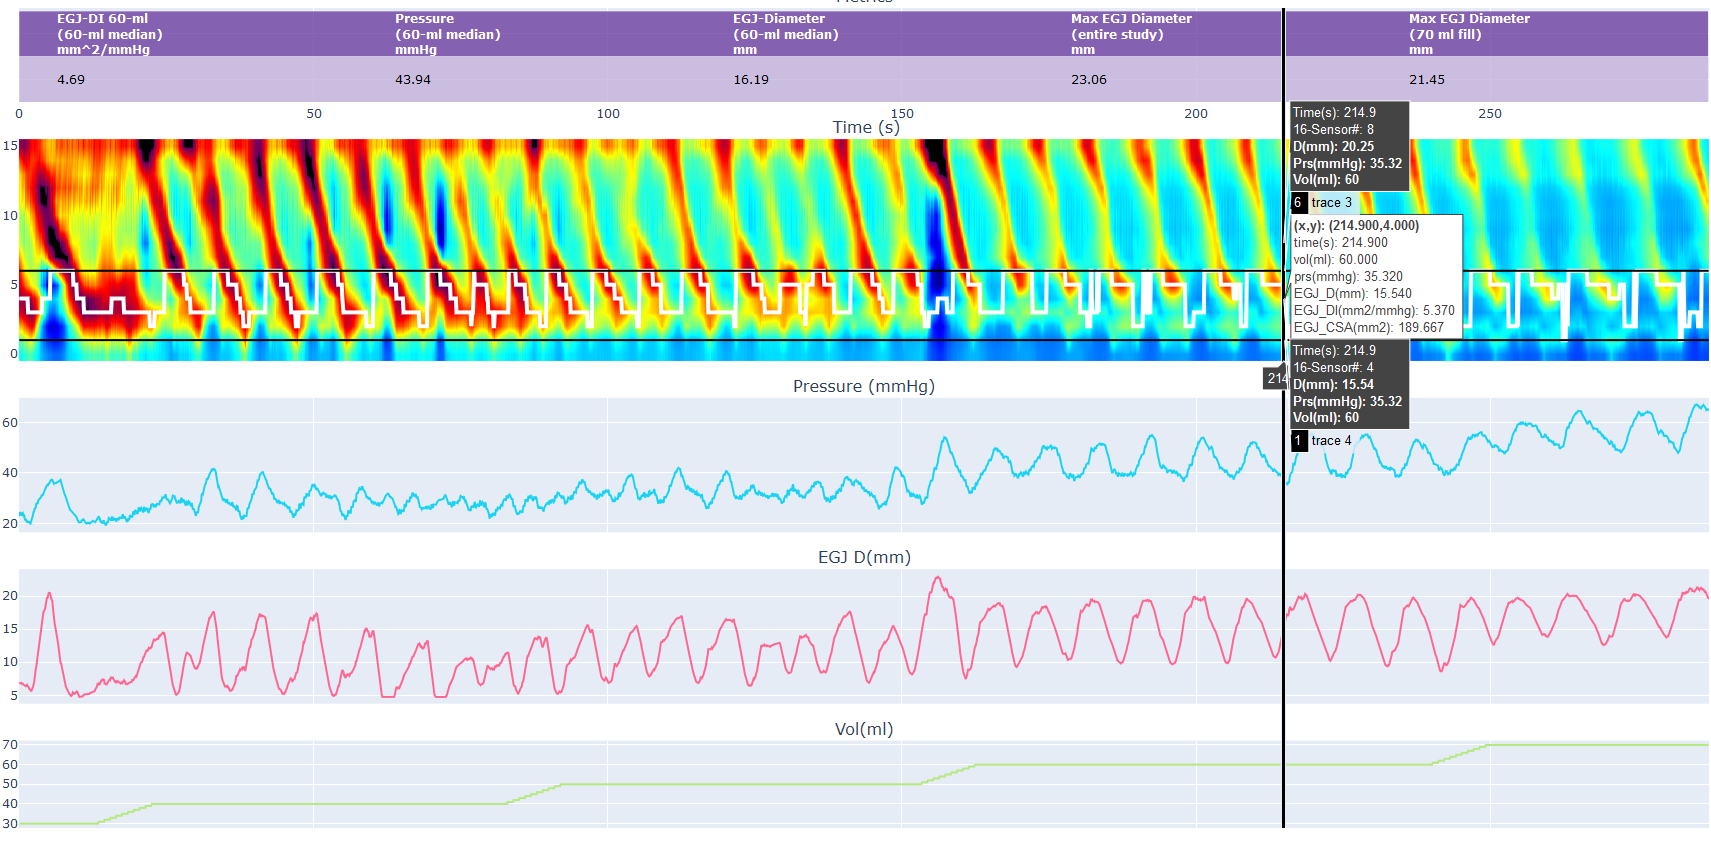This screenshot has height=859, width=1711.
Task: Click the "Pressure (mmHg)" chart title
Action: coord(863,386)
